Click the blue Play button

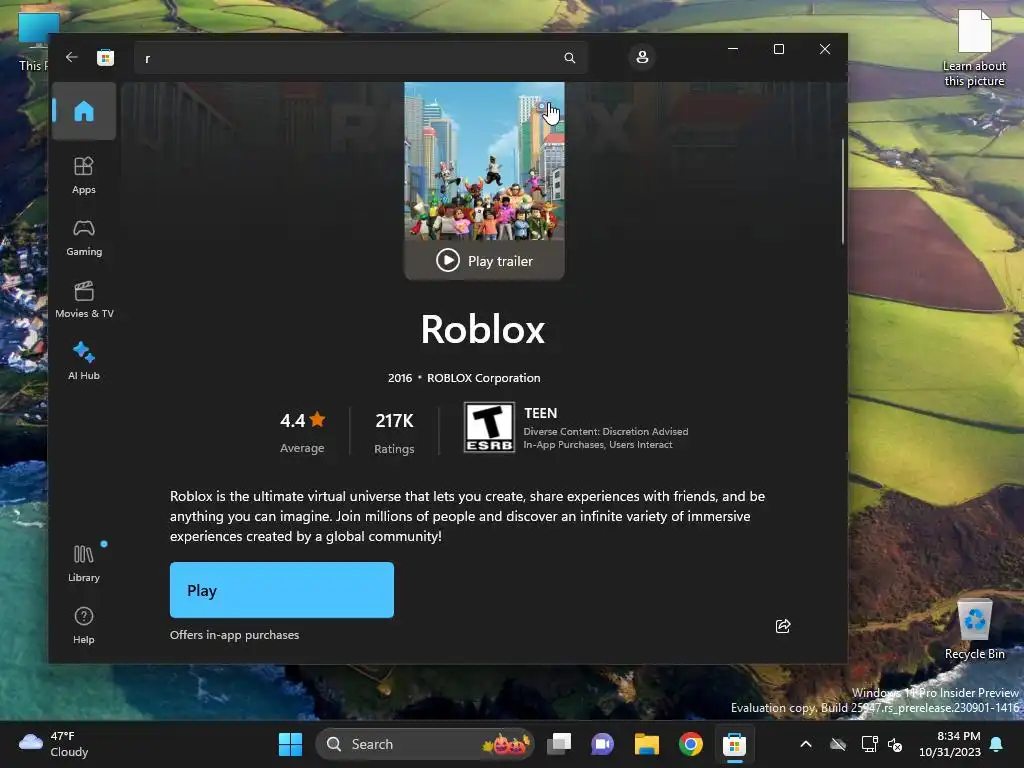[x=282, y=590]
